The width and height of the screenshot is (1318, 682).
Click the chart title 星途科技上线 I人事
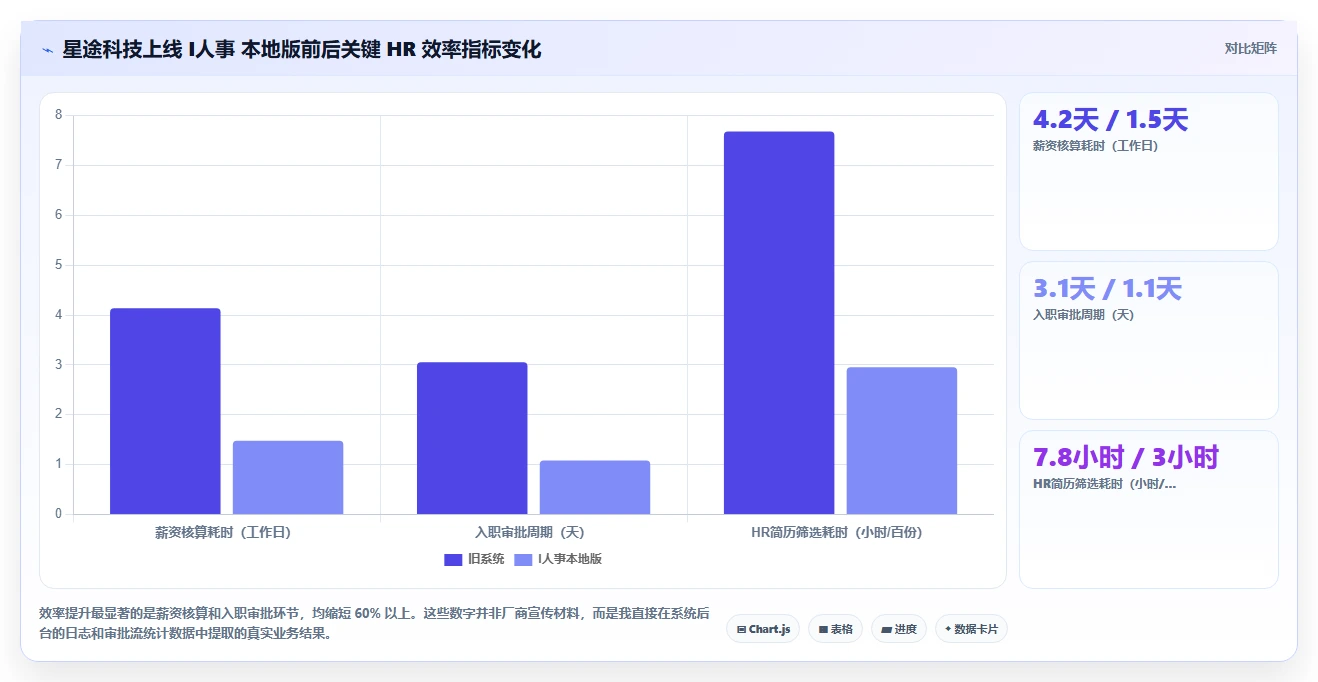click(301, 50)
